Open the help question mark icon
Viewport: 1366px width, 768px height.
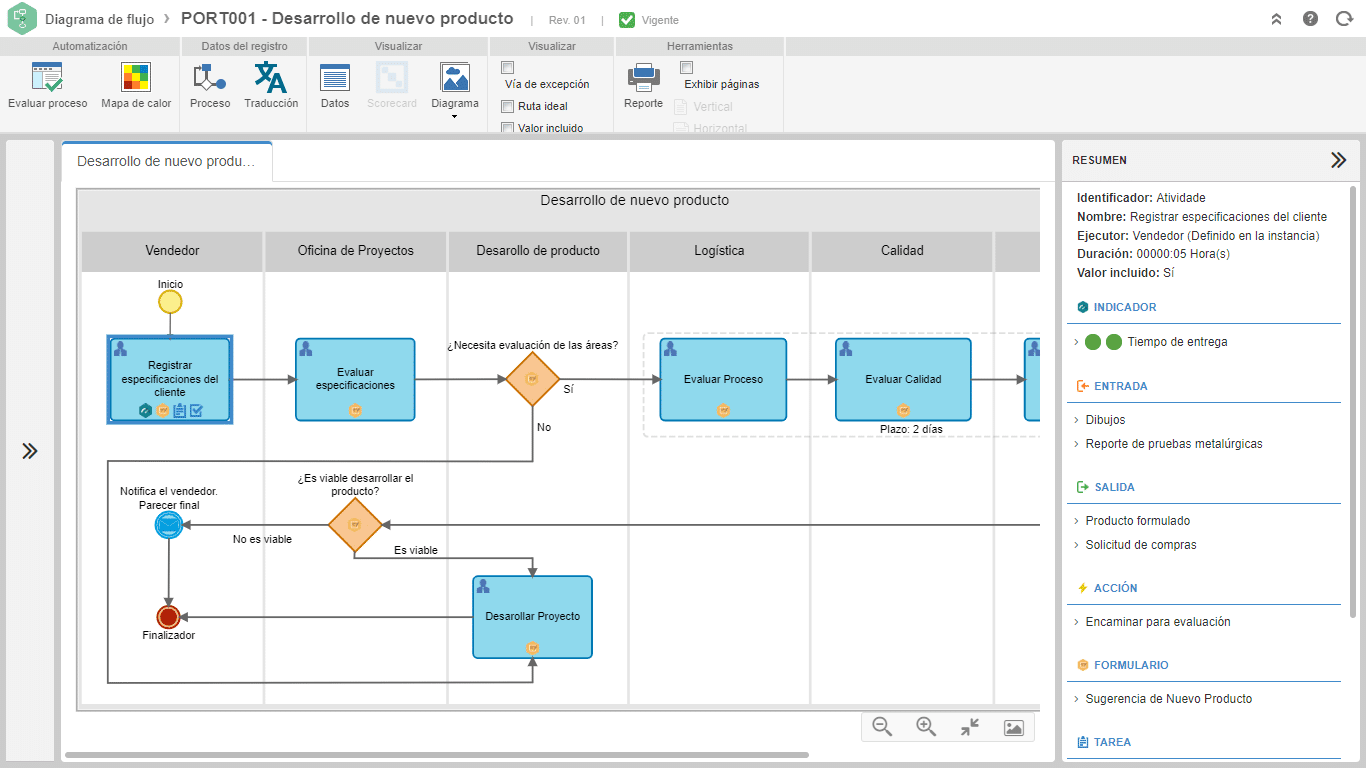[1310, 19]
